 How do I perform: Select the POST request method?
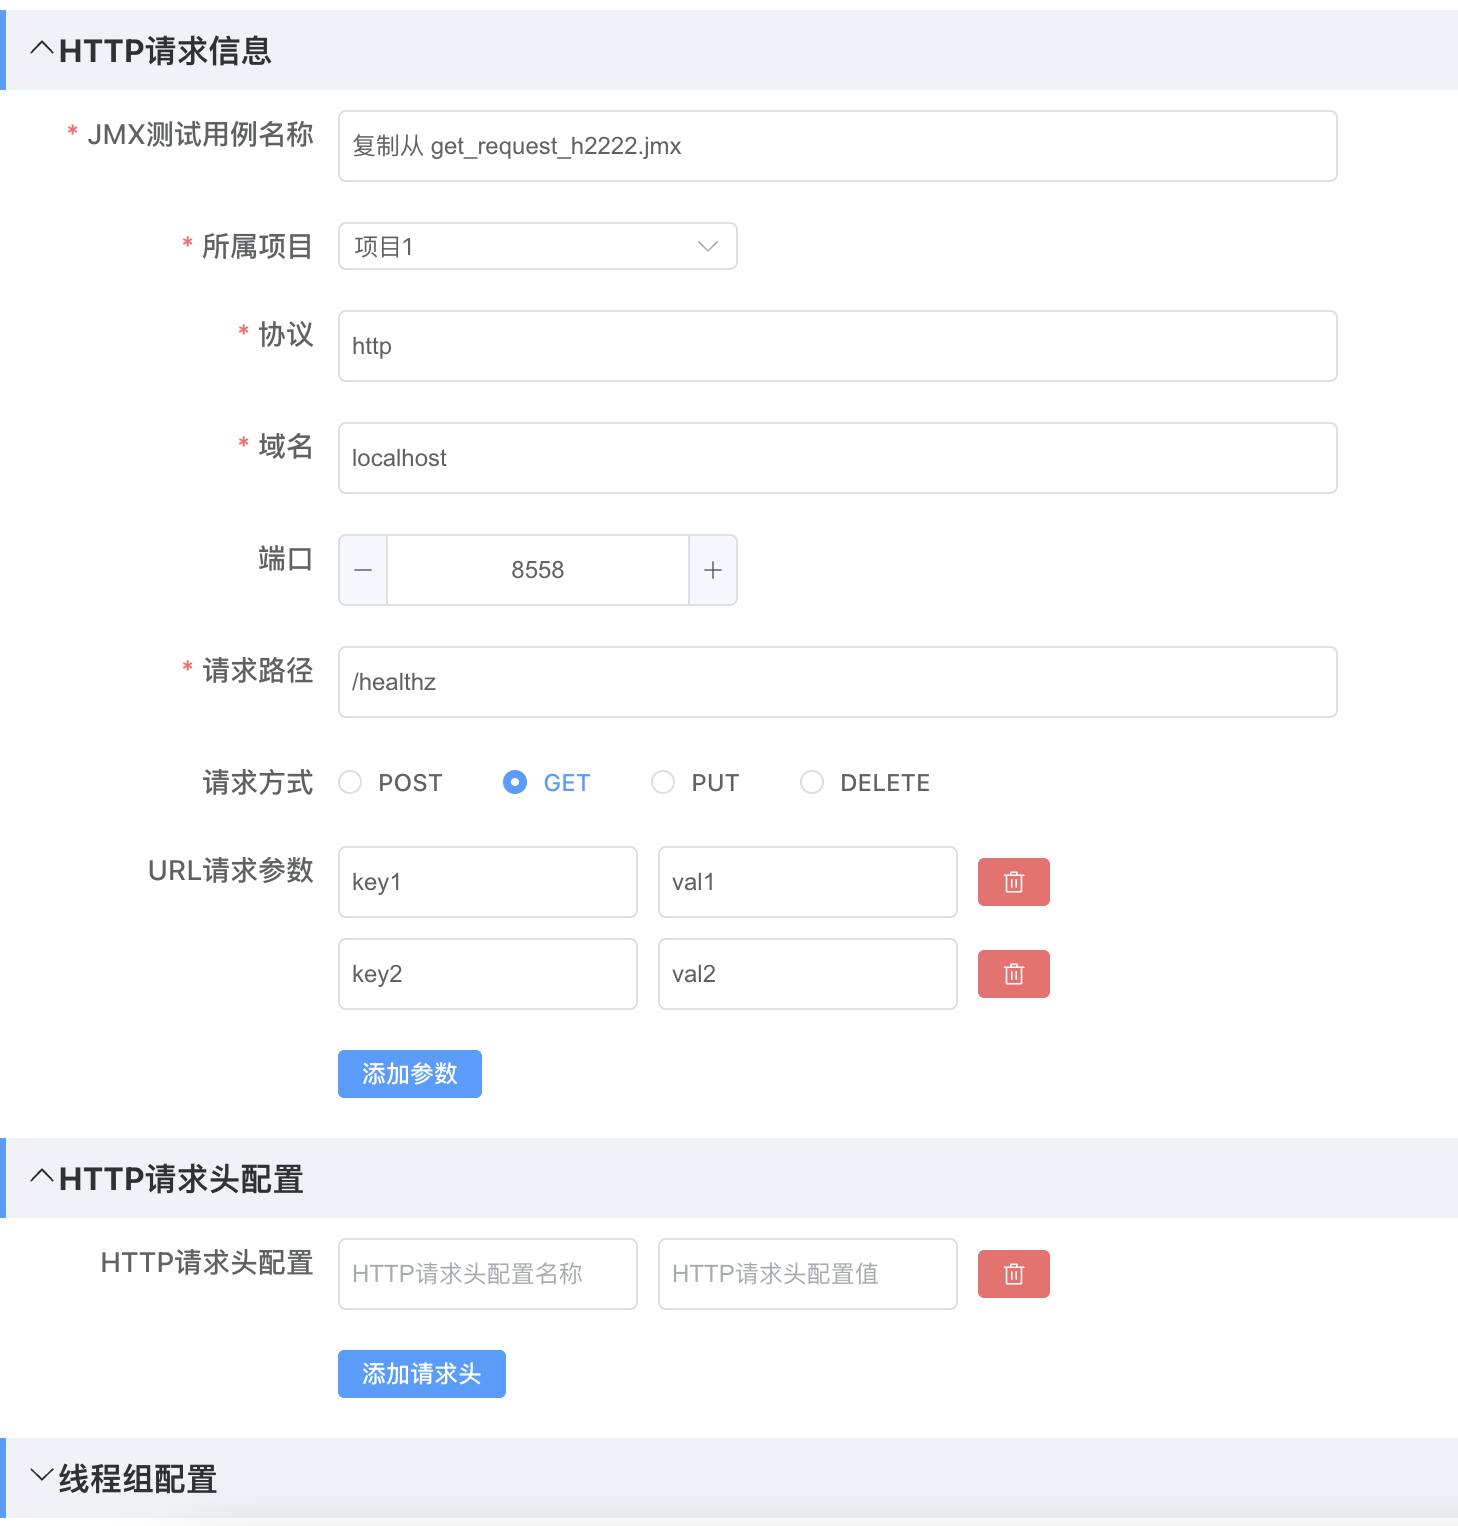[x=391, y=782]
